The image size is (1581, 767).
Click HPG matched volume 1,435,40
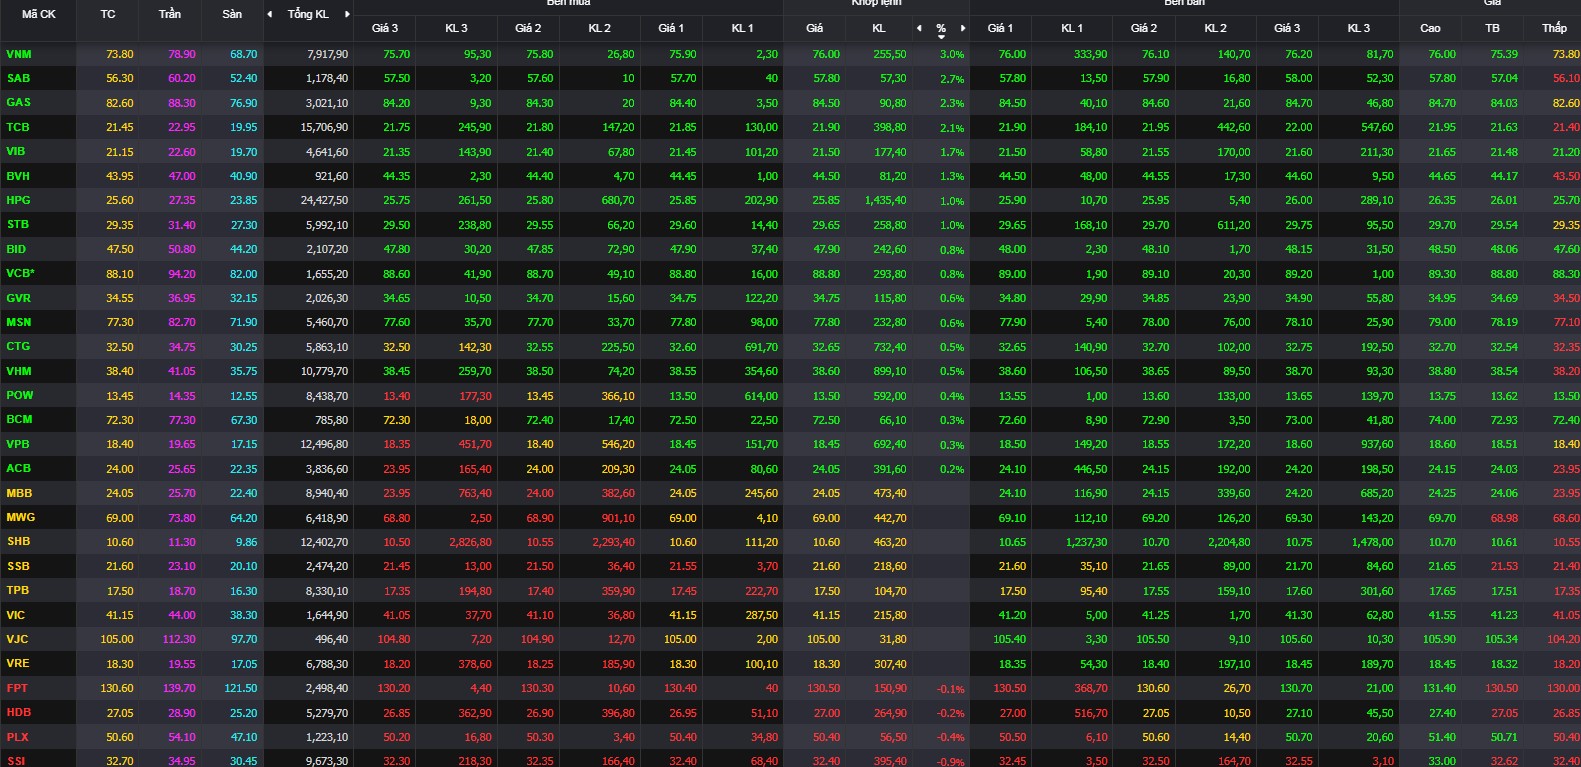(886, 200)
